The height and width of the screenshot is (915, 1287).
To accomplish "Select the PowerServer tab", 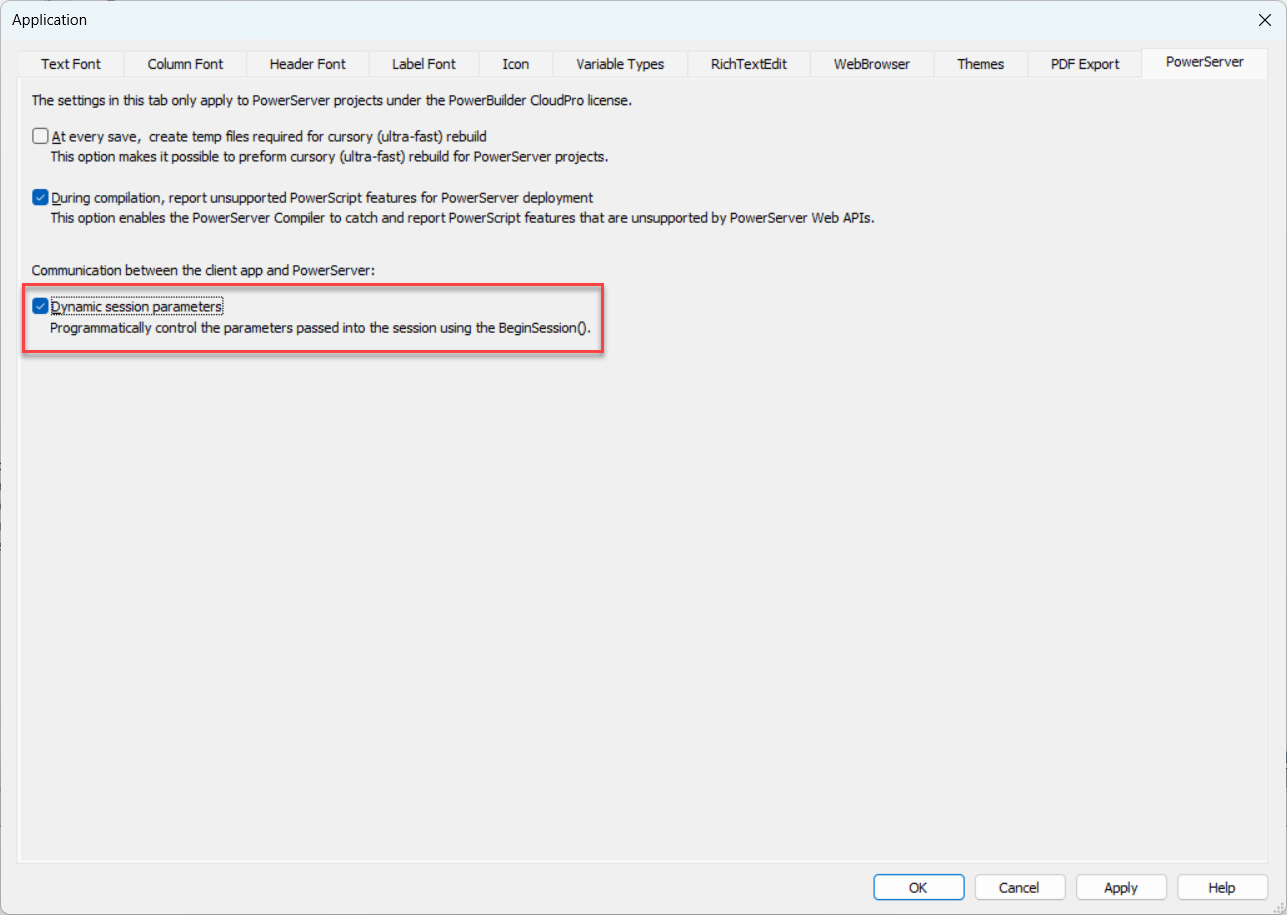I will [1204, 62].
